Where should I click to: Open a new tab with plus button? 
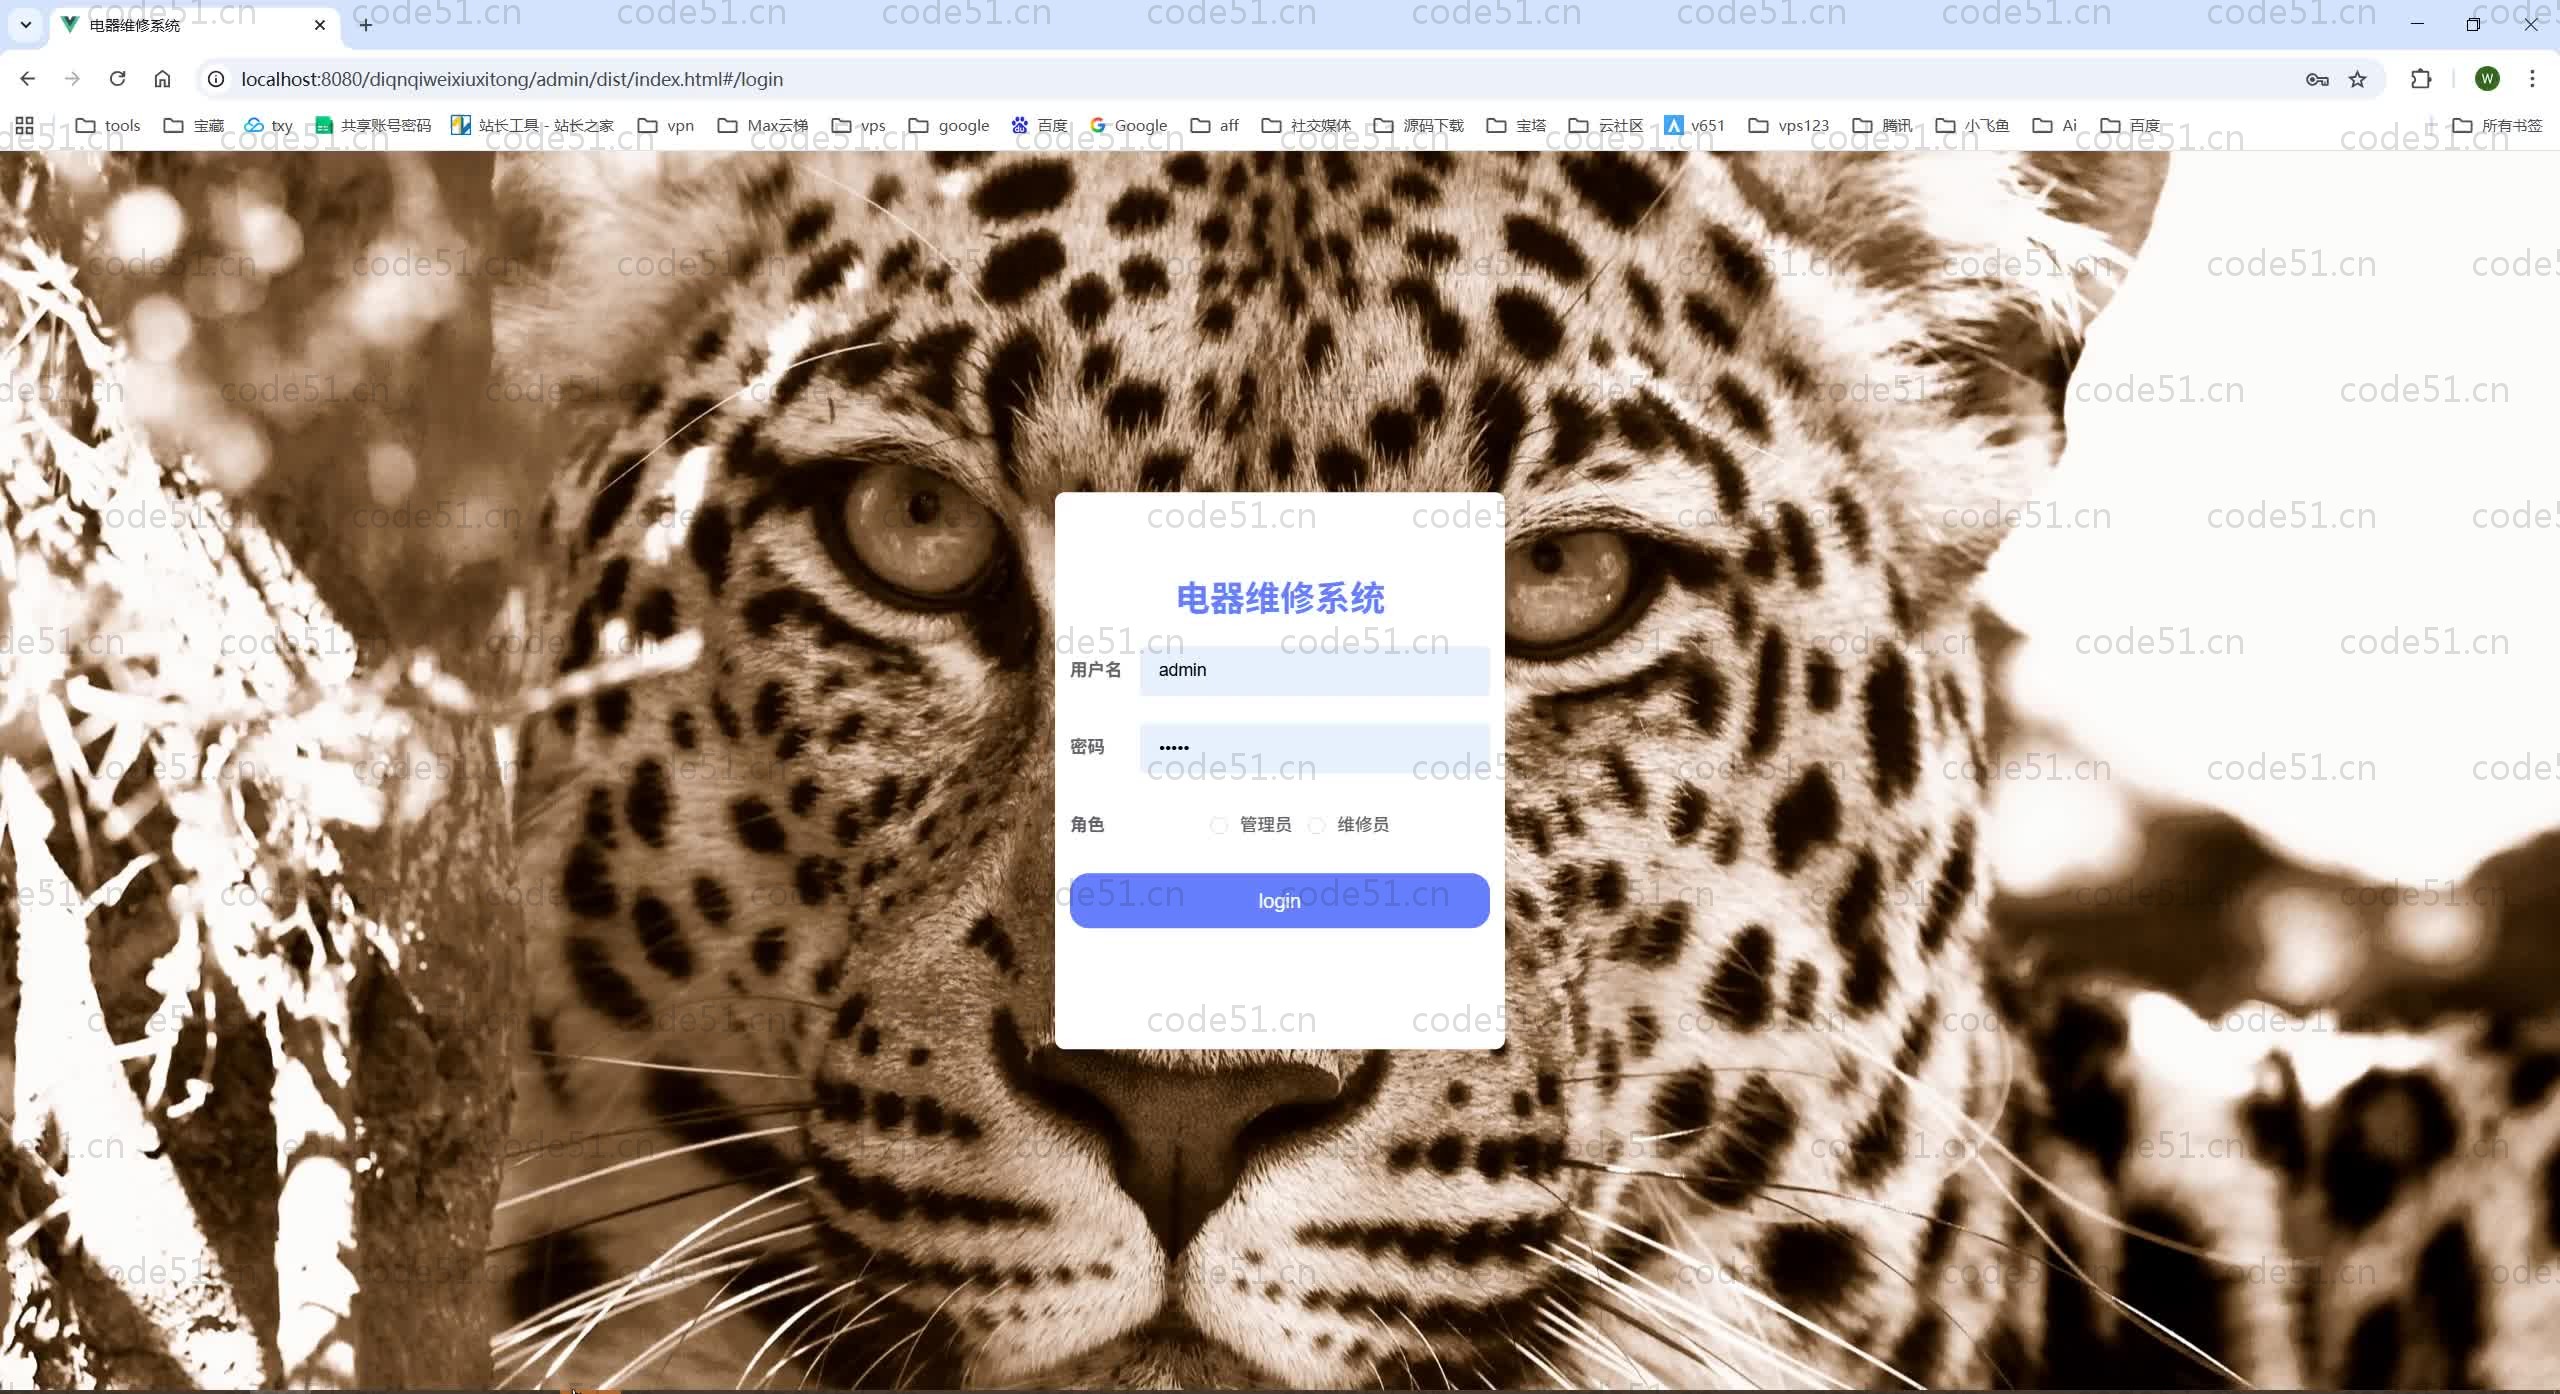pos(366,25)
